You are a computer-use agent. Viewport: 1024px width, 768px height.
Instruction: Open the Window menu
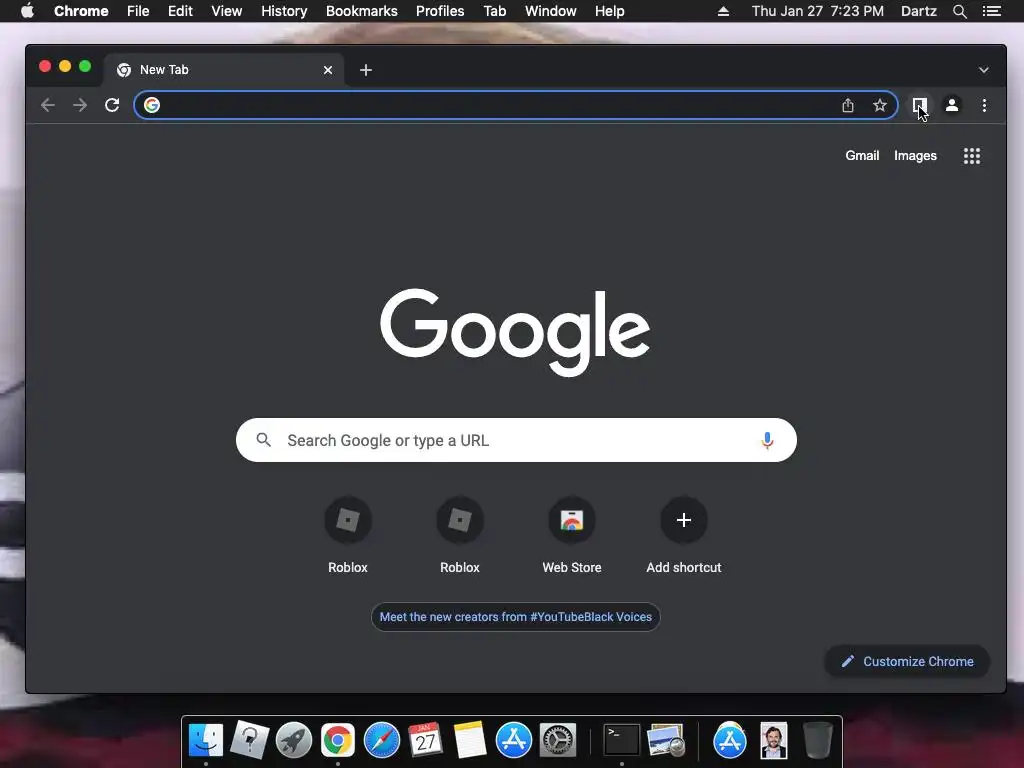point(551,11)
